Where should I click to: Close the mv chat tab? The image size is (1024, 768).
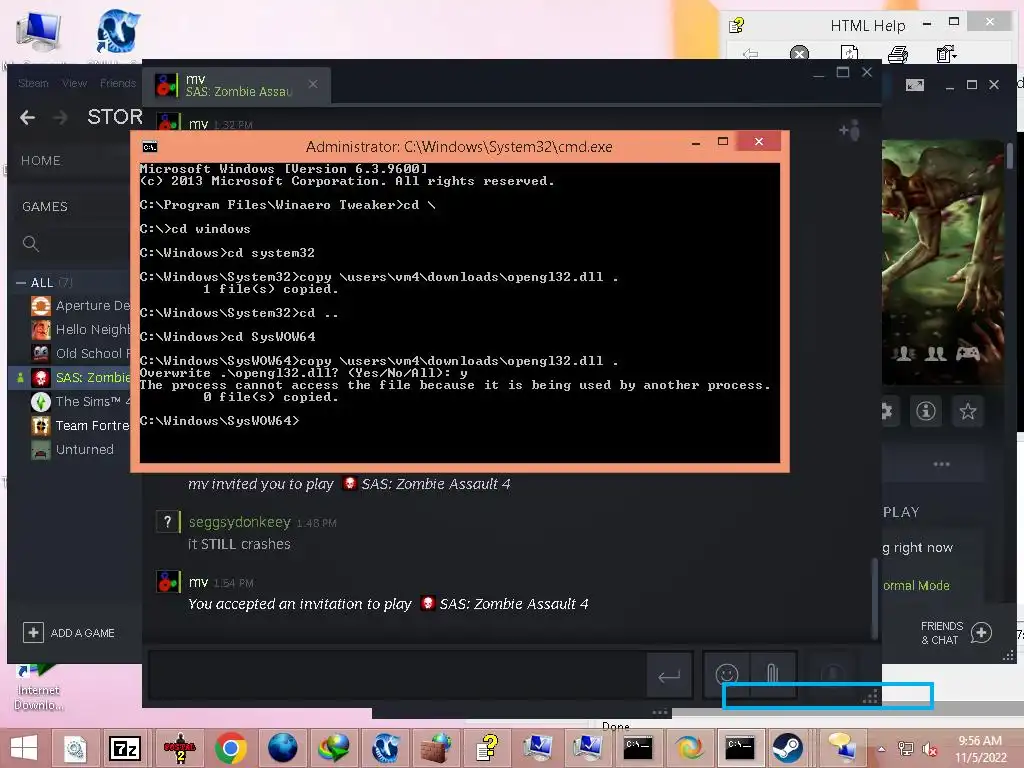coord(313,84)
